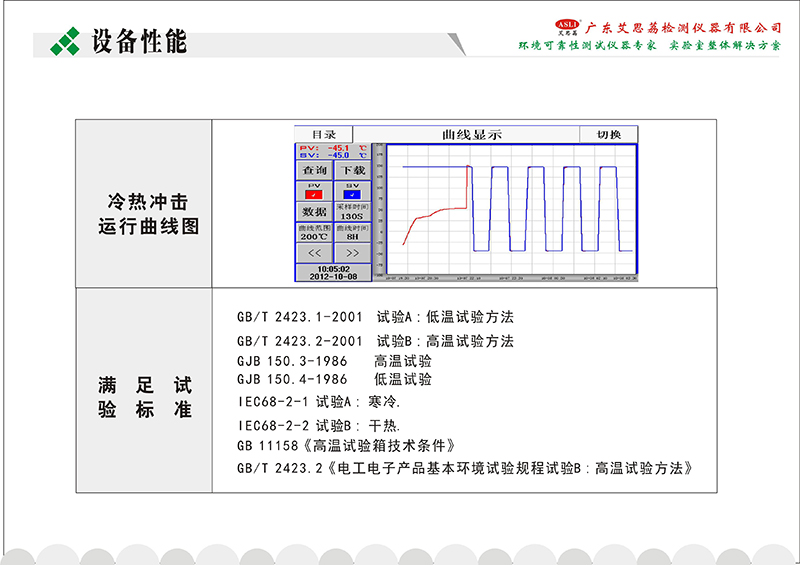
Task: Open the 曲线范围 200℃ setting
Action: pyautogui.click(x=314, y=233)
